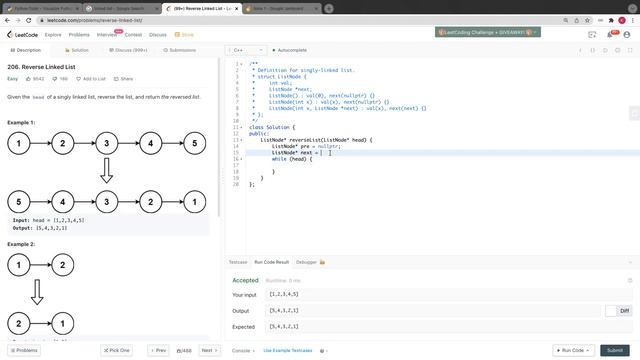Collapse the result panel with the chevron

[x=630, y=262]
